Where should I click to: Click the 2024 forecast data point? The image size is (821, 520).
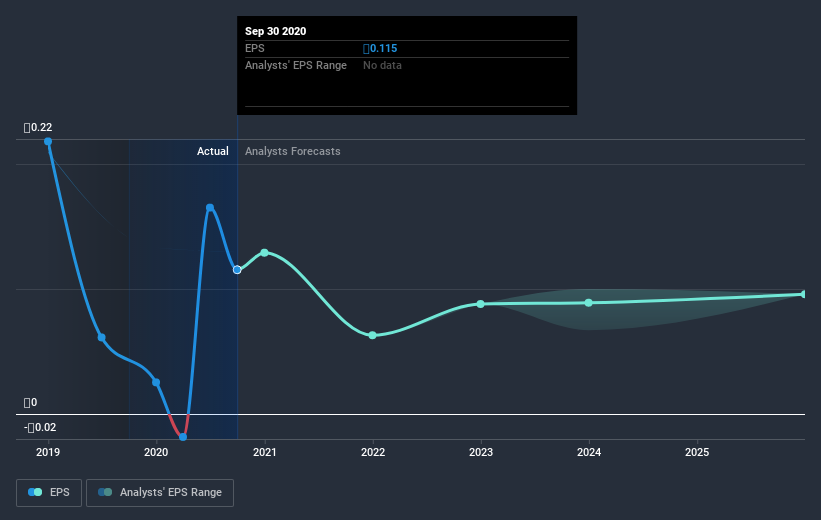pyautogui.click(x=589, y=303)
